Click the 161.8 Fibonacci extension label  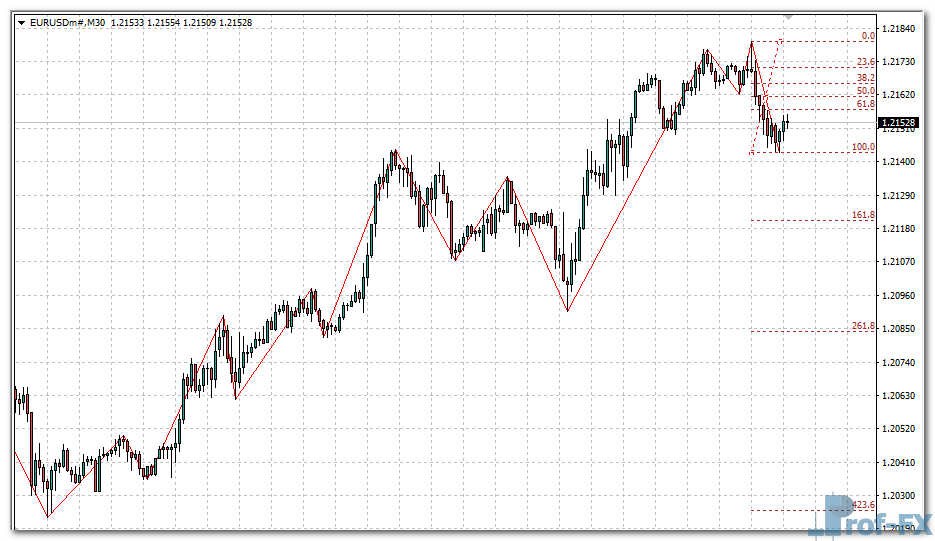point(863,215)
